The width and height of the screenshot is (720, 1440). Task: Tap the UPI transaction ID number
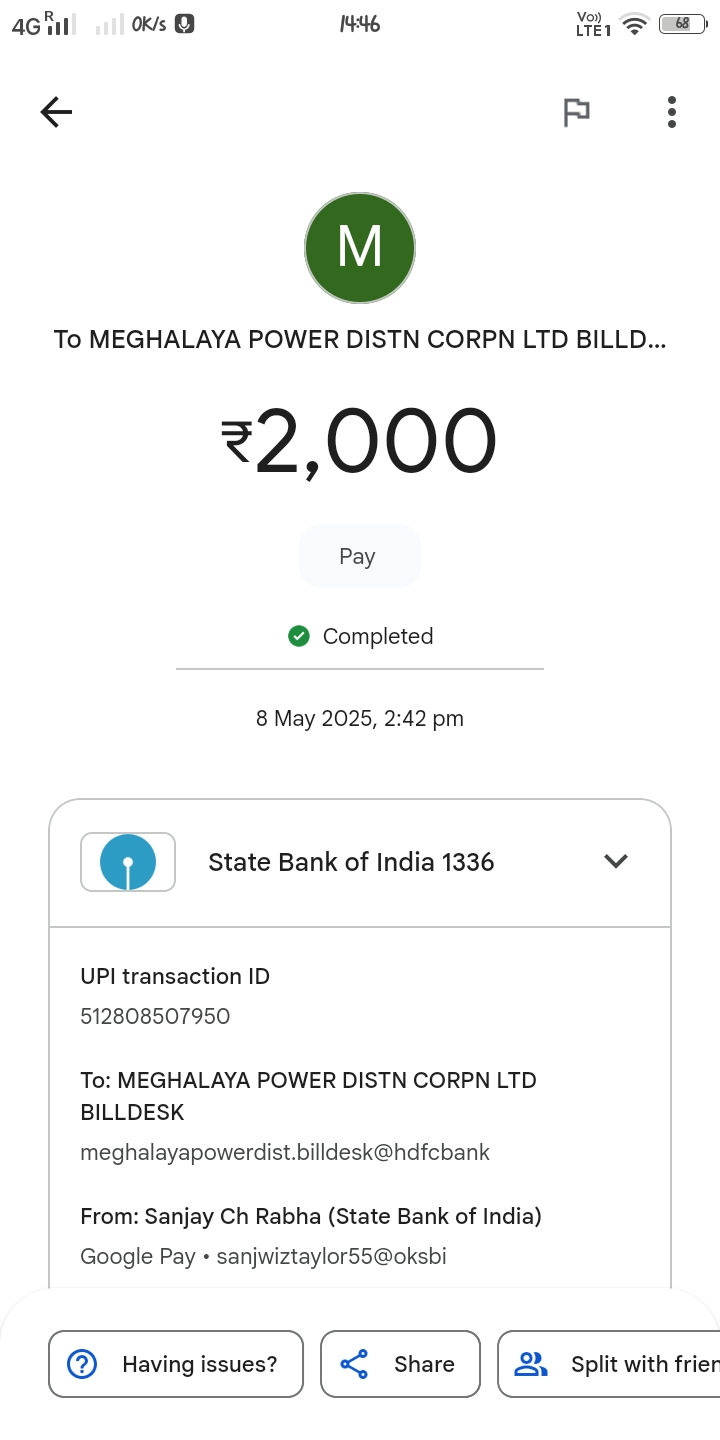155,1016
